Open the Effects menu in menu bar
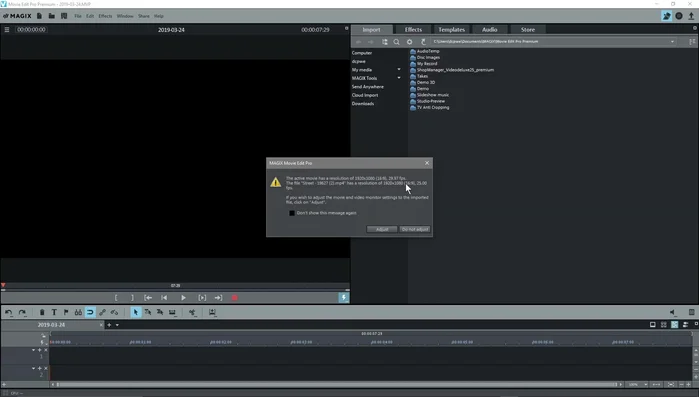Image resolution: width=699 pixels, height=397 pixels. pyautogui.click(x=105, y=16)
